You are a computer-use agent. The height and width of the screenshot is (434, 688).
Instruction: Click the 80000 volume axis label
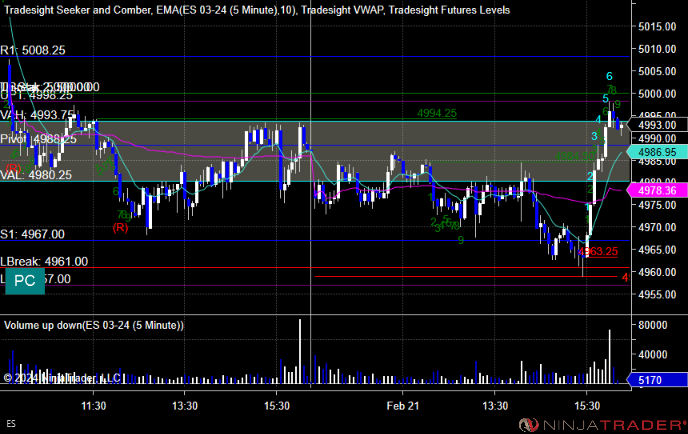[x=653, y=325]
